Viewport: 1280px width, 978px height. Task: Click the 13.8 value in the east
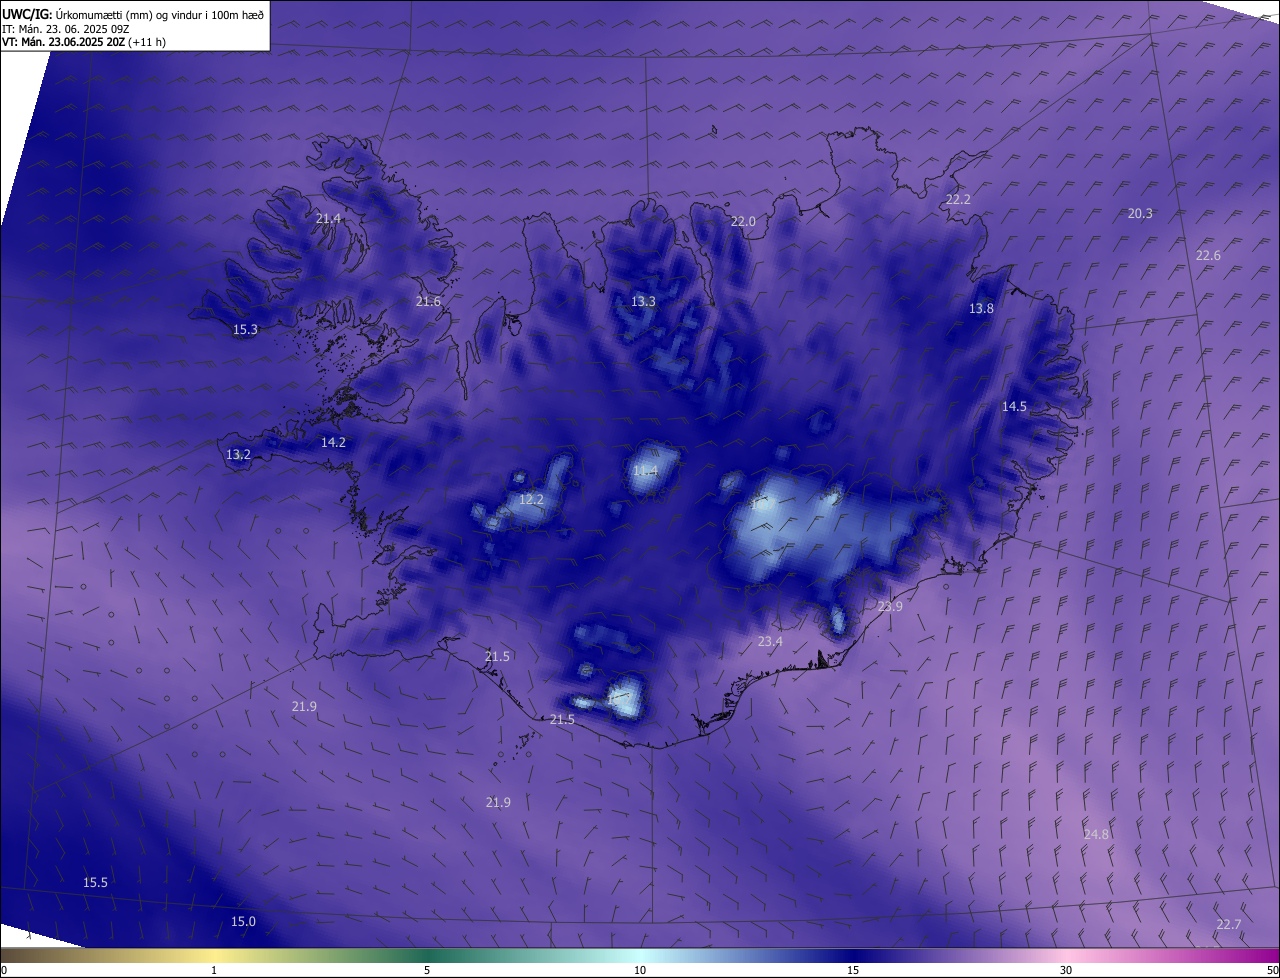tap(981, 308)
